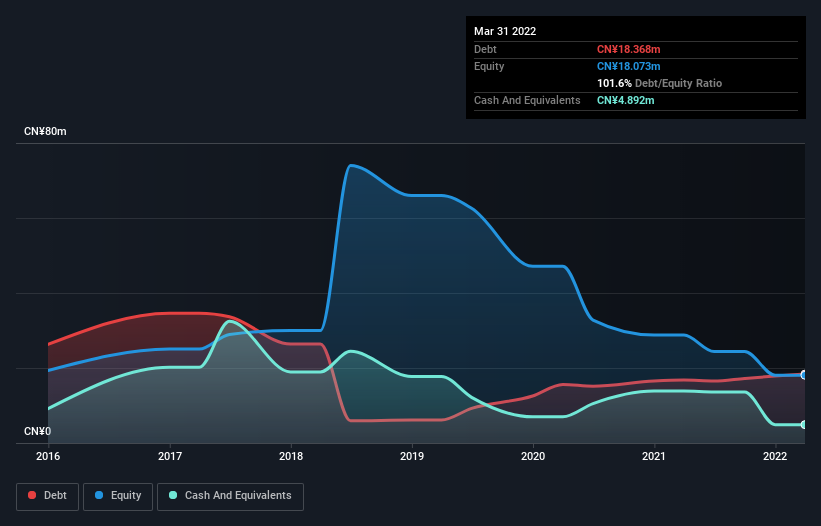Click the Debt row label in tooltip

[485, 49]
